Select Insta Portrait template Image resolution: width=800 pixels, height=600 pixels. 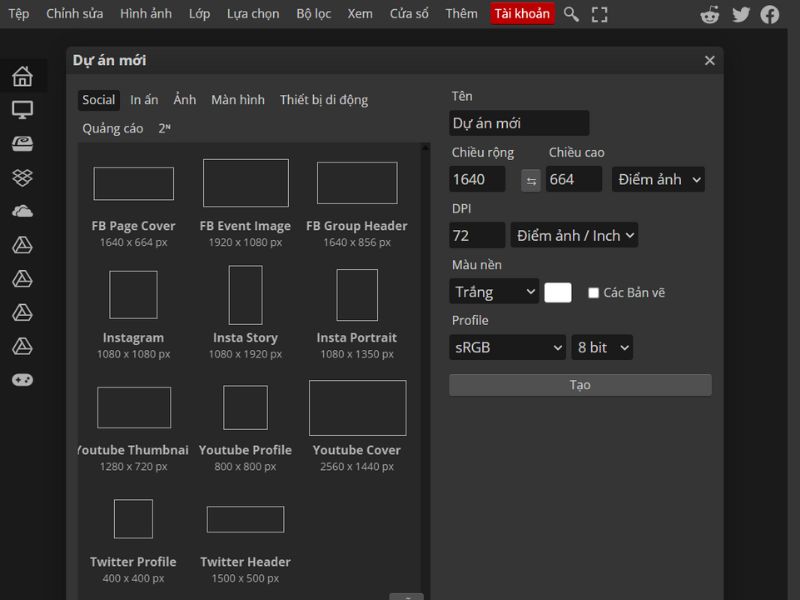(x=357, y=315)
